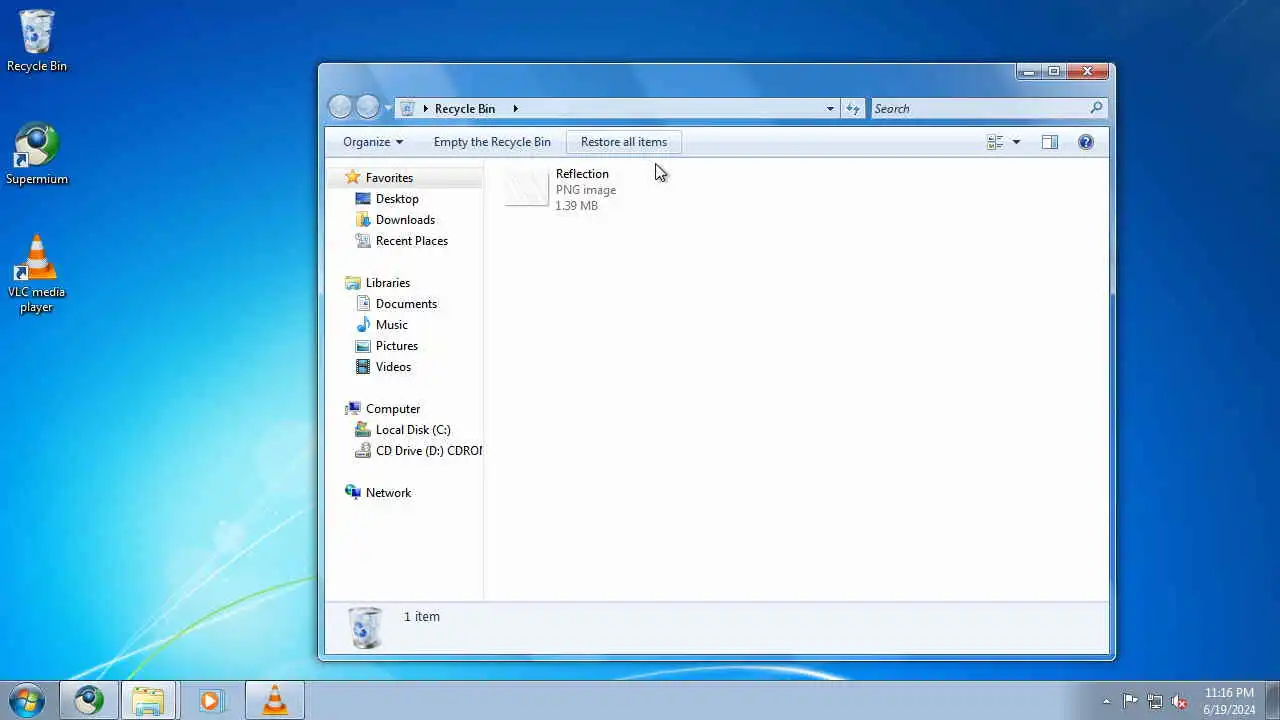
Task: Click Empty the Recycle Bin
Action: click(x=492, y=142)
